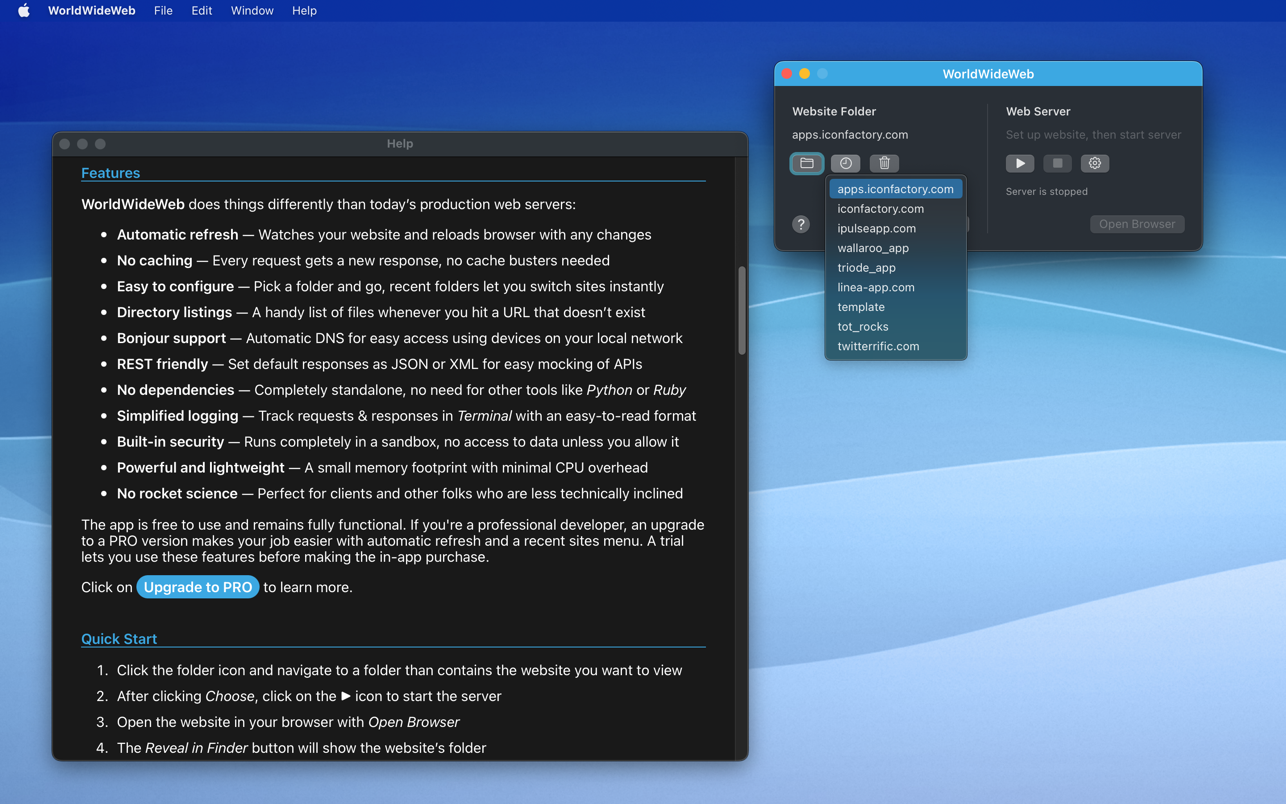Viewport: 1286px width, 804px height.
Task: Click Quick Start step about Open Browser
Action: 288,723
